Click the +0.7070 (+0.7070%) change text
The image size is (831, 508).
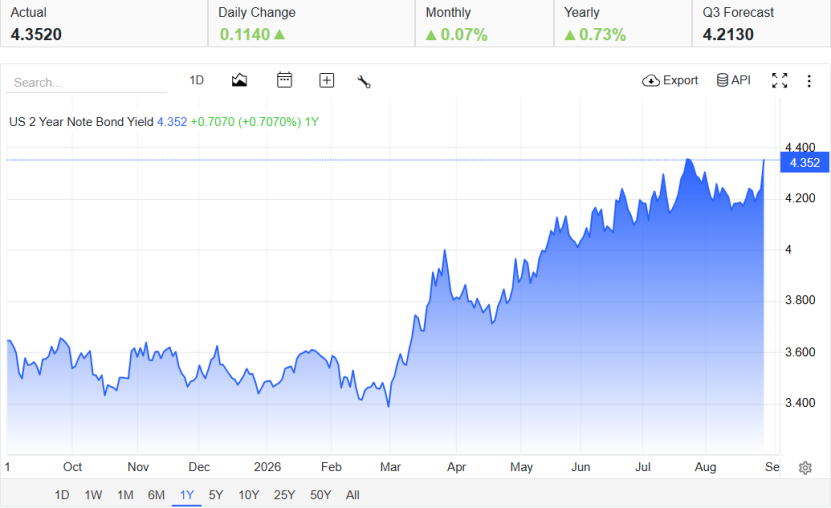(246, 122)
